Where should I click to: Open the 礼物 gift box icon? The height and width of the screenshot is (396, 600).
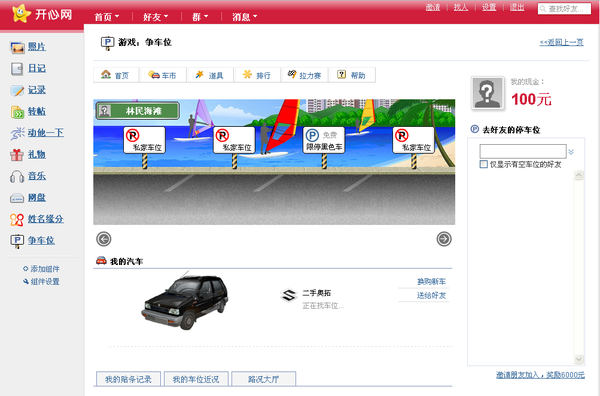pyautogui.click(x=17, y=155)
